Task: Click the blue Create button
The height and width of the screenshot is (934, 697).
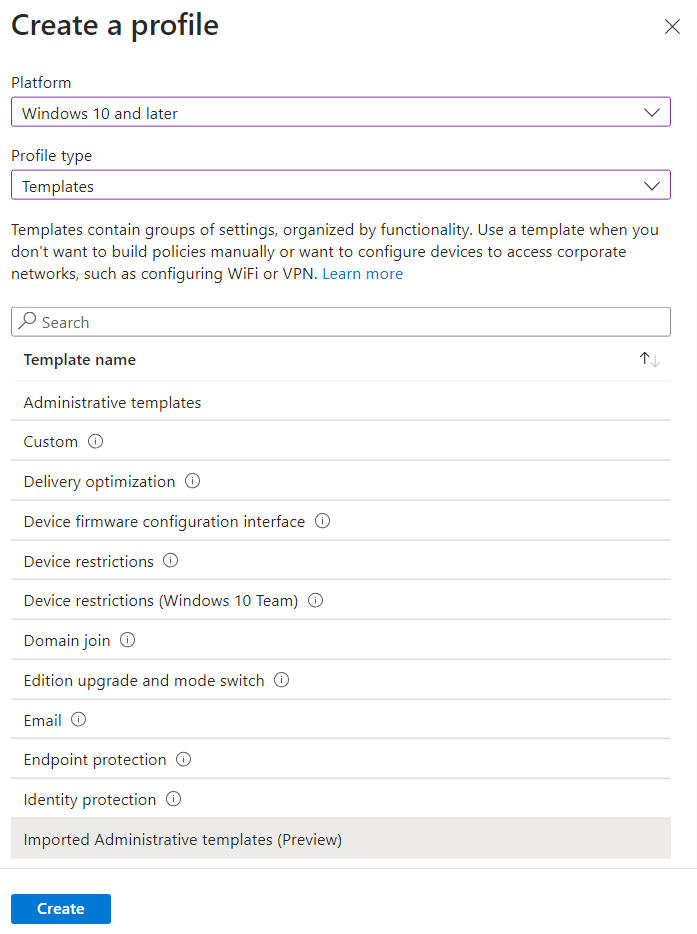Action: coord(61,908)
